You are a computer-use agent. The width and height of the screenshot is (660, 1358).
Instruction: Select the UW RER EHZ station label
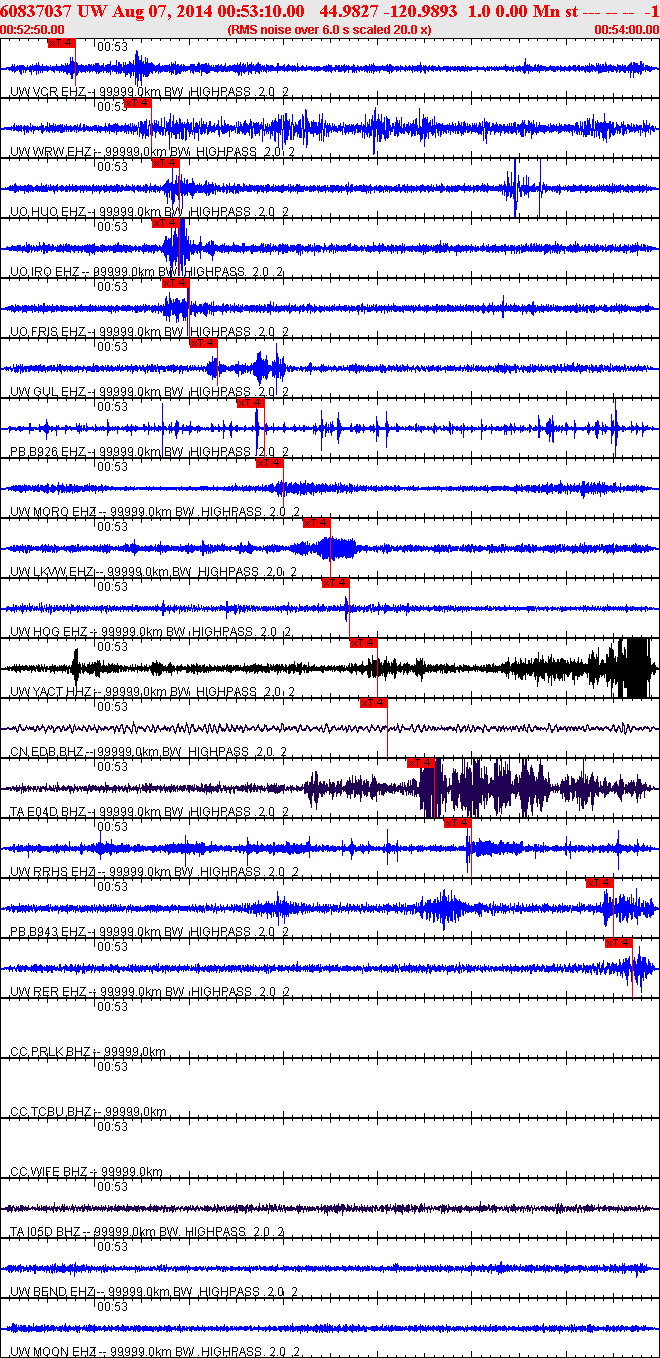coord(150,991)
